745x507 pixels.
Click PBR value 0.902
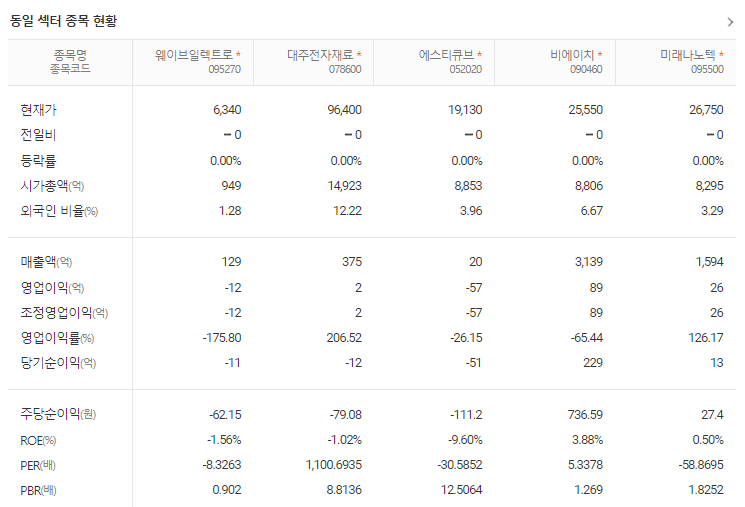(227, 490)
